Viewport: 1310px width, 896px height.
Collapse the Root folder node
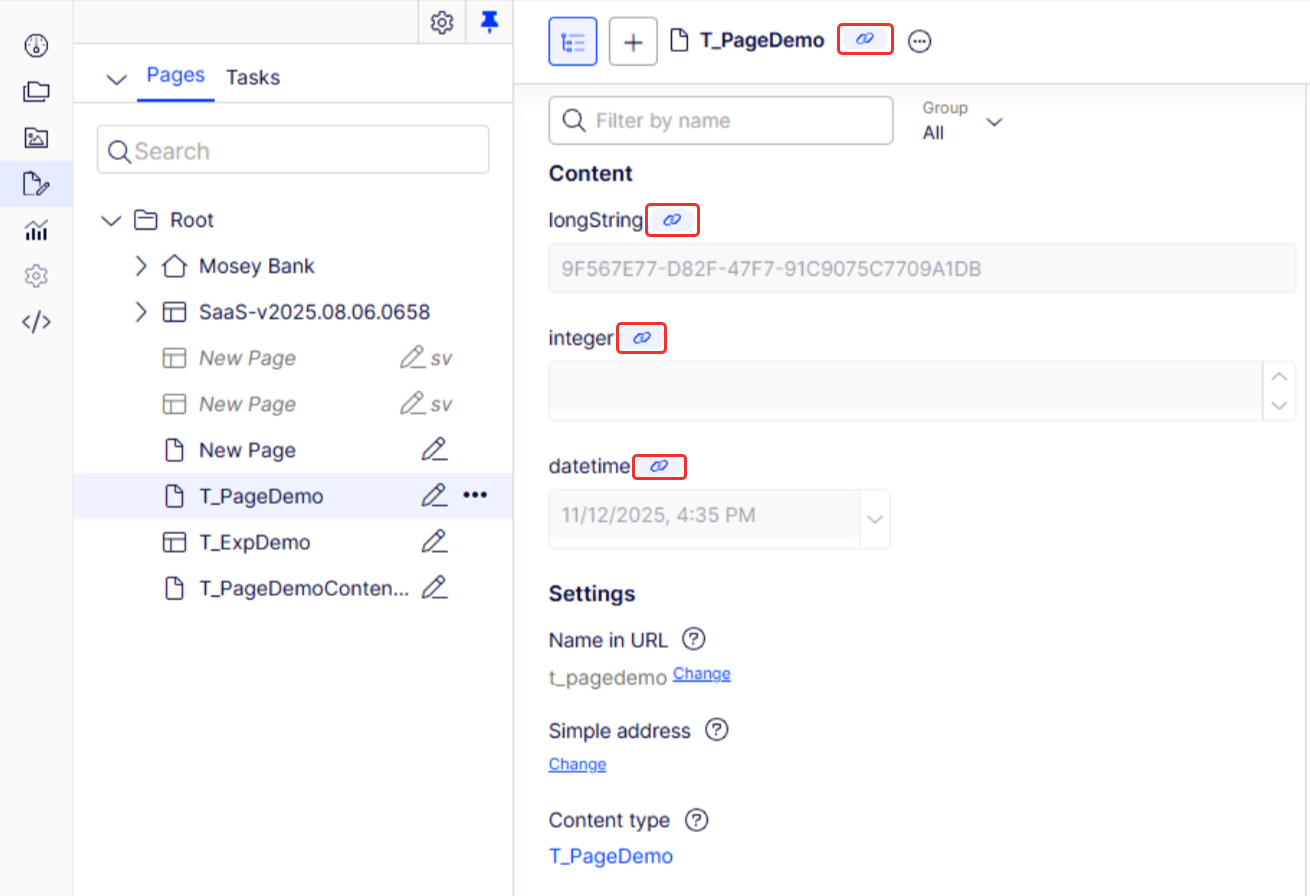point(111,220)
